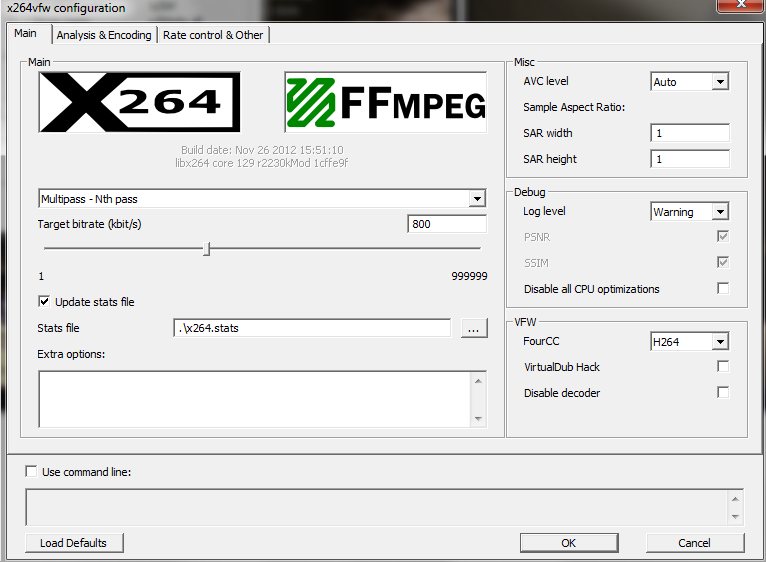
Task: Click Extra options scrollbar down arrow
Action: [478, 418]
